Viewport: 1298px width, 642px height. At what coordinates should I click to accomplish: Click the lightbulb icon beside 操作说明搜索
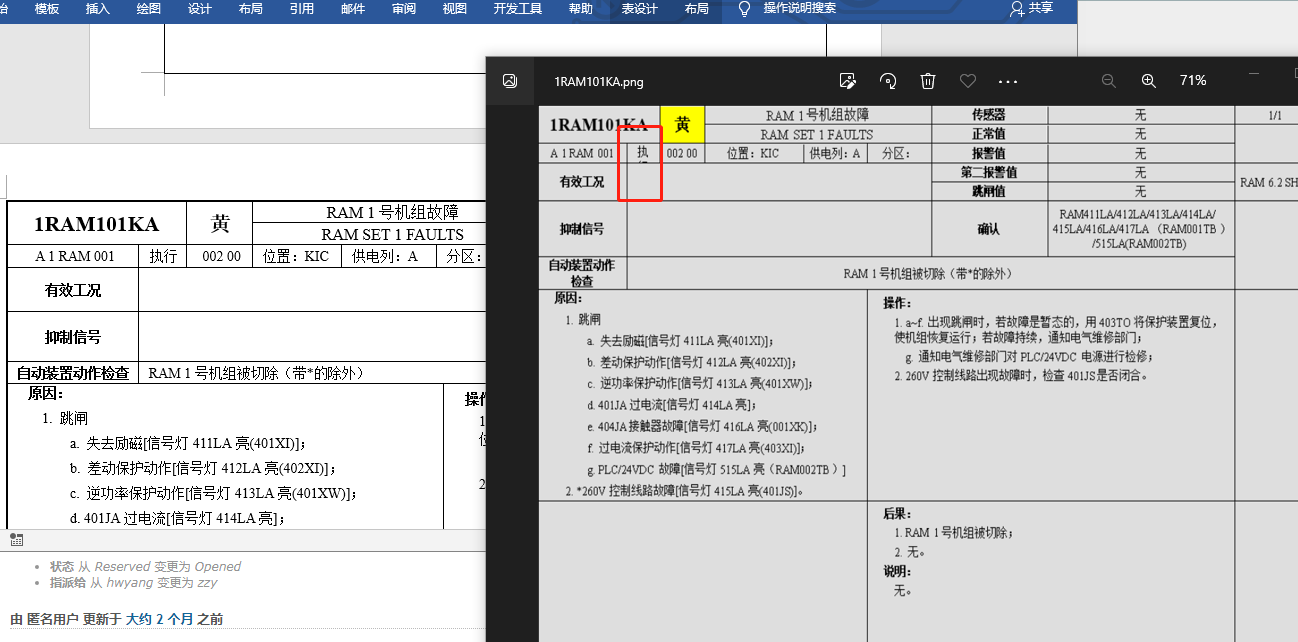click(x=744, y=9)
